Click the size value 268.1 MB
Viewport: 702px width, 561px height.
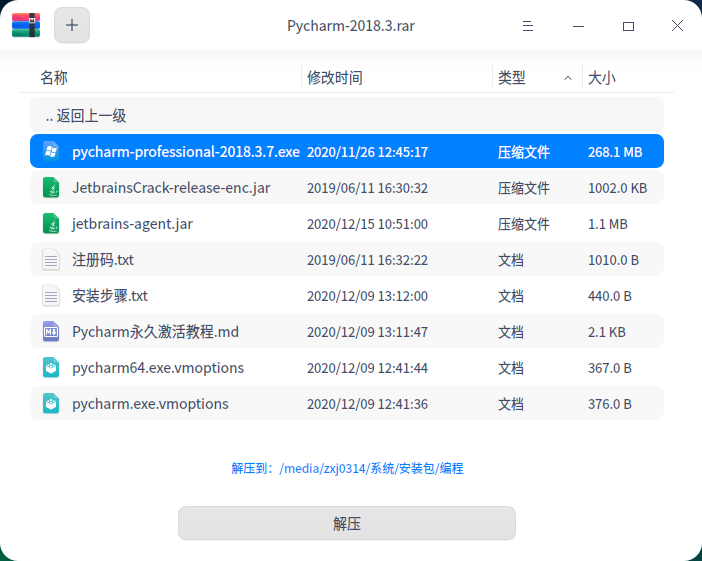coord(615,152)
